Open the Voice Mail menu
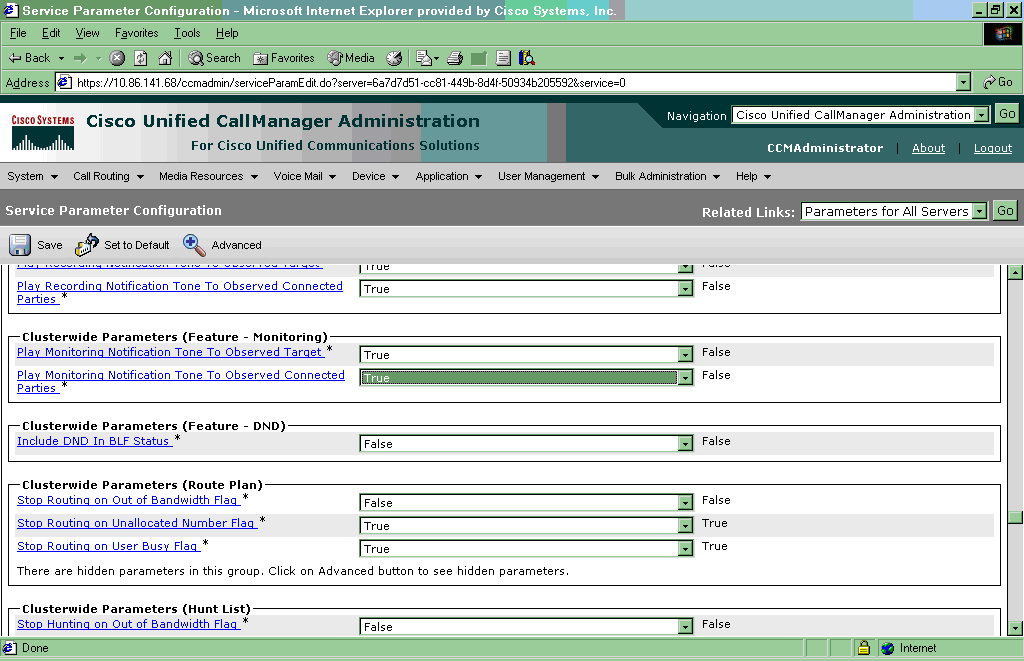Screen dimensions: 1024x661 304,176
